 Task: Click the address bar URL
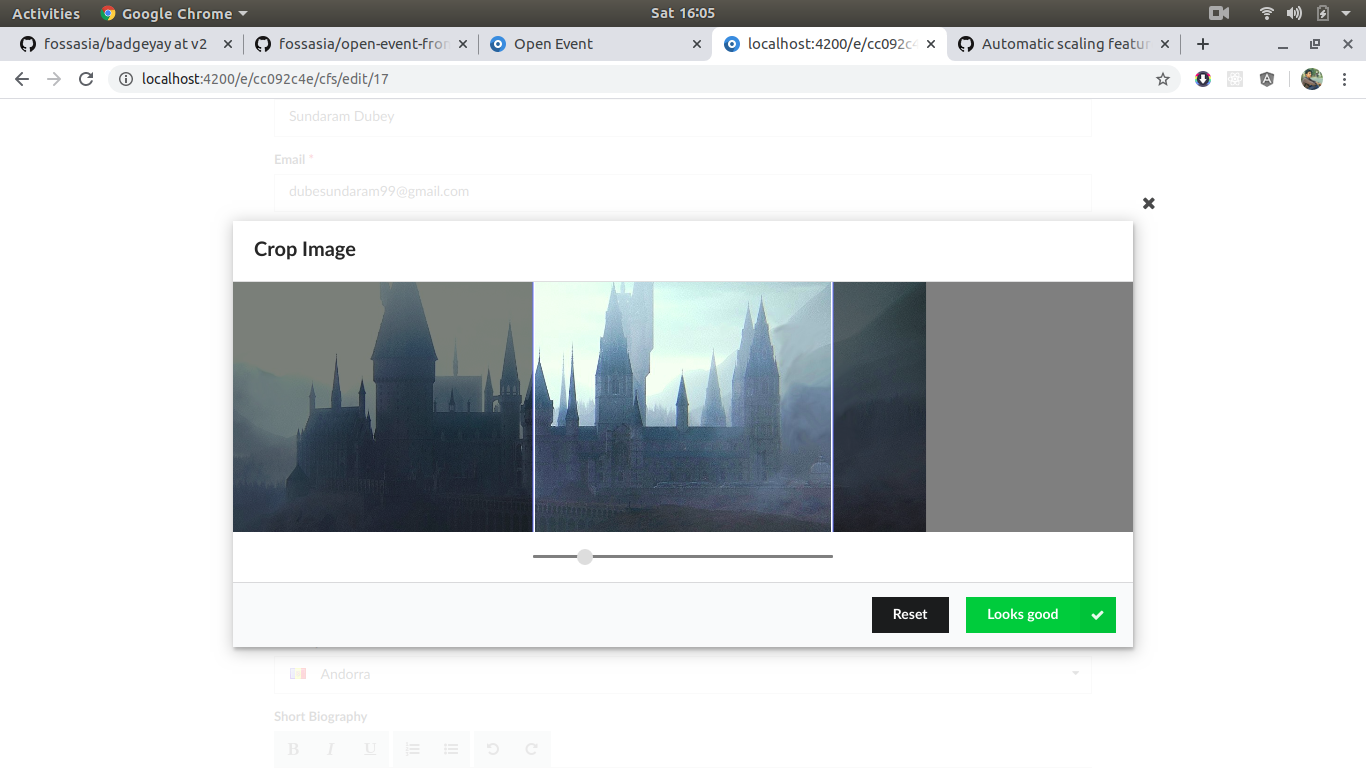click(265, 79)
